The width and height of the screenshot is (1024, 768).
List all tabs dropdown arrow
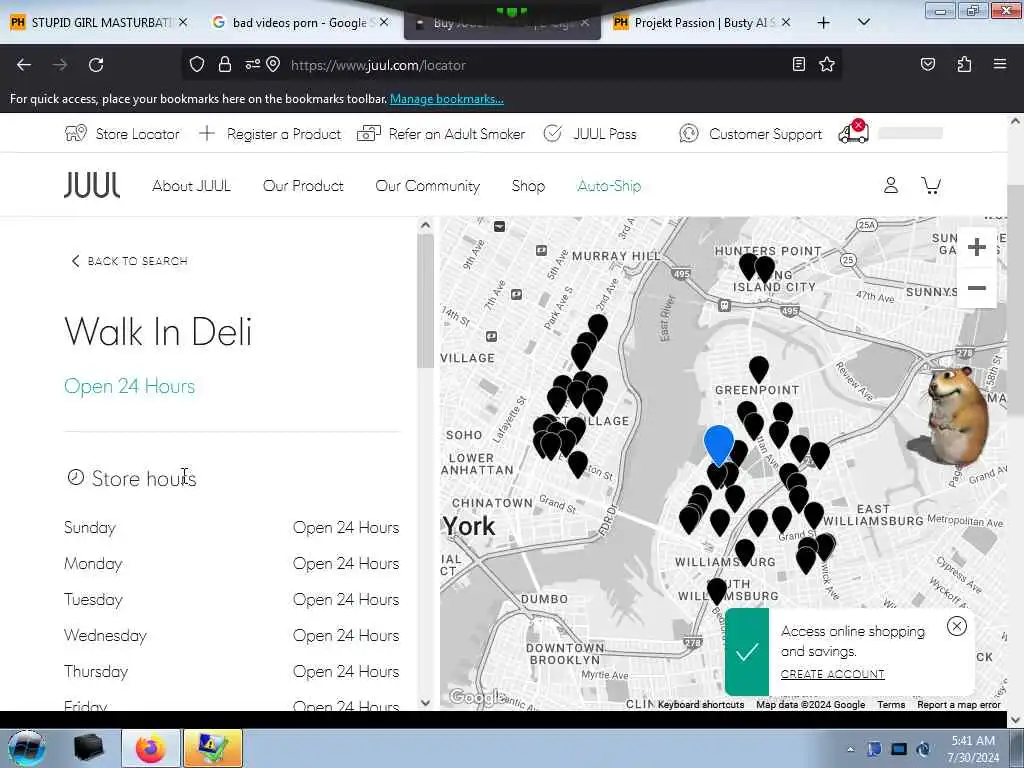863,22
